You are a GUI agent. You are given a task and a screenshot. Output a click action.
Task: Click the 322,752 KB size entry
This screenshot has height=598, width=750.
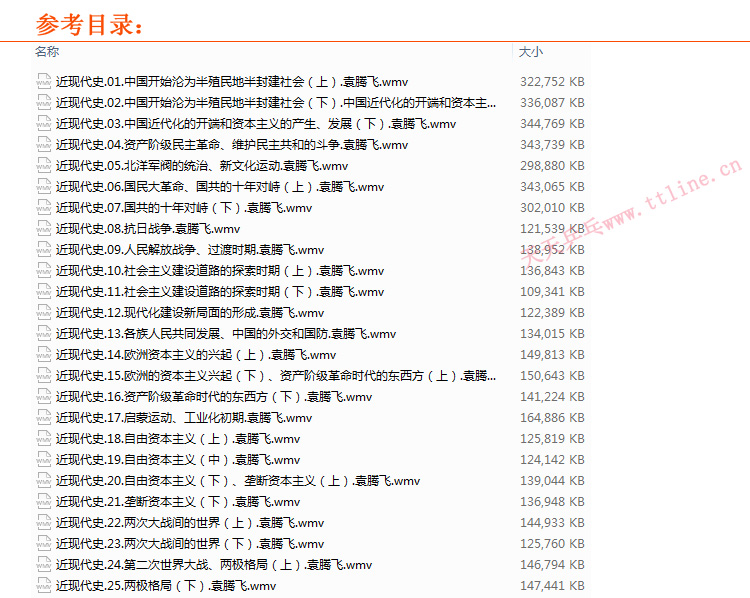coord(552,82)
